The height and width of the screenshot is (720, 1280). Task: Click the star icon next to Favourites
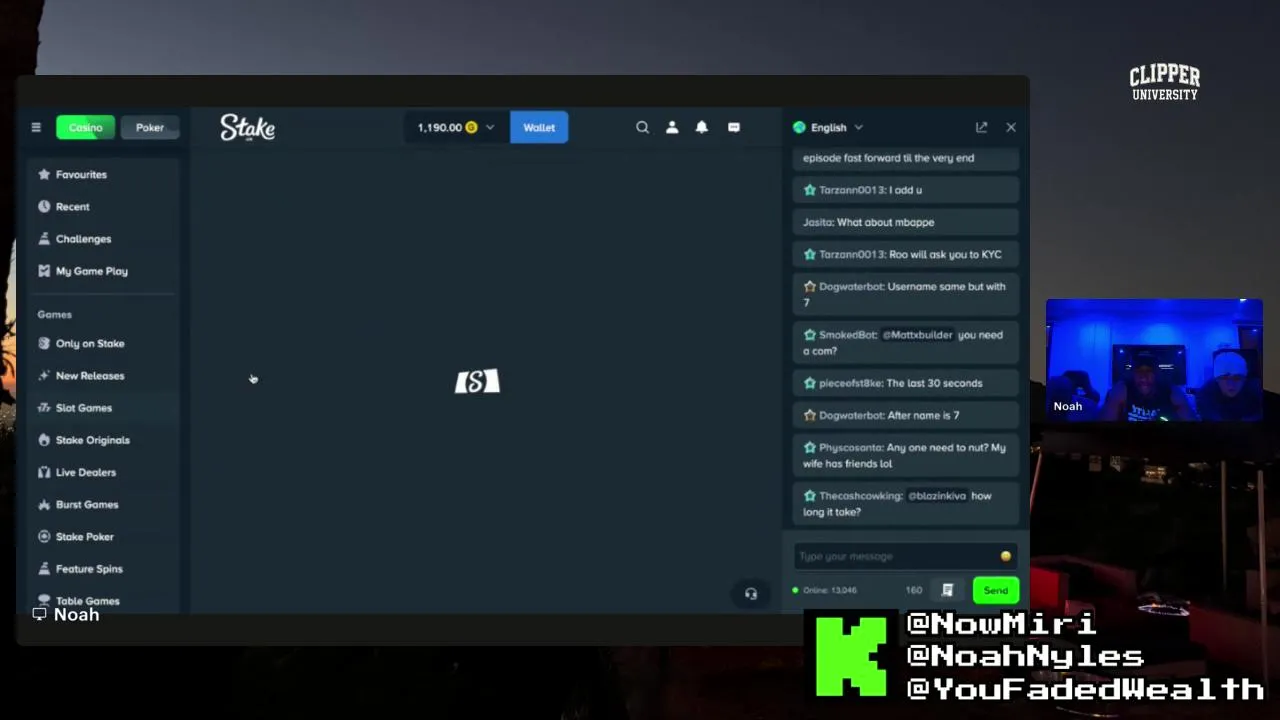click(x=44, y=174)
